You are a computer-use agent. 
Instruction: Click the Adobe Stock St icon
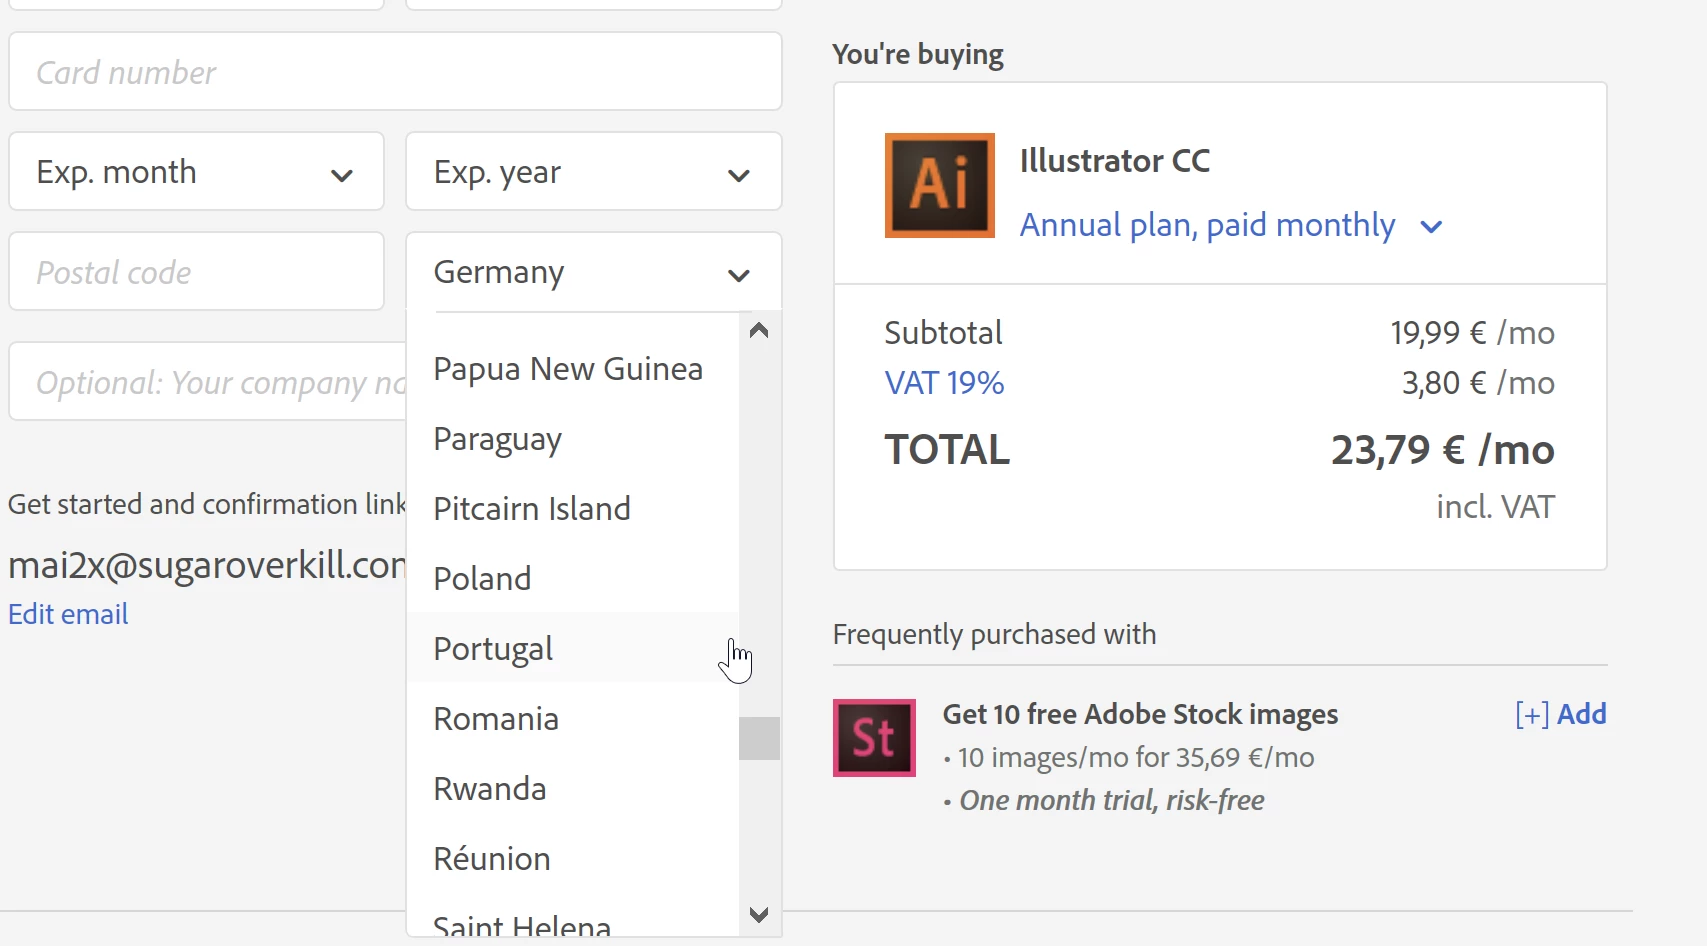click(x=874, y=738)
